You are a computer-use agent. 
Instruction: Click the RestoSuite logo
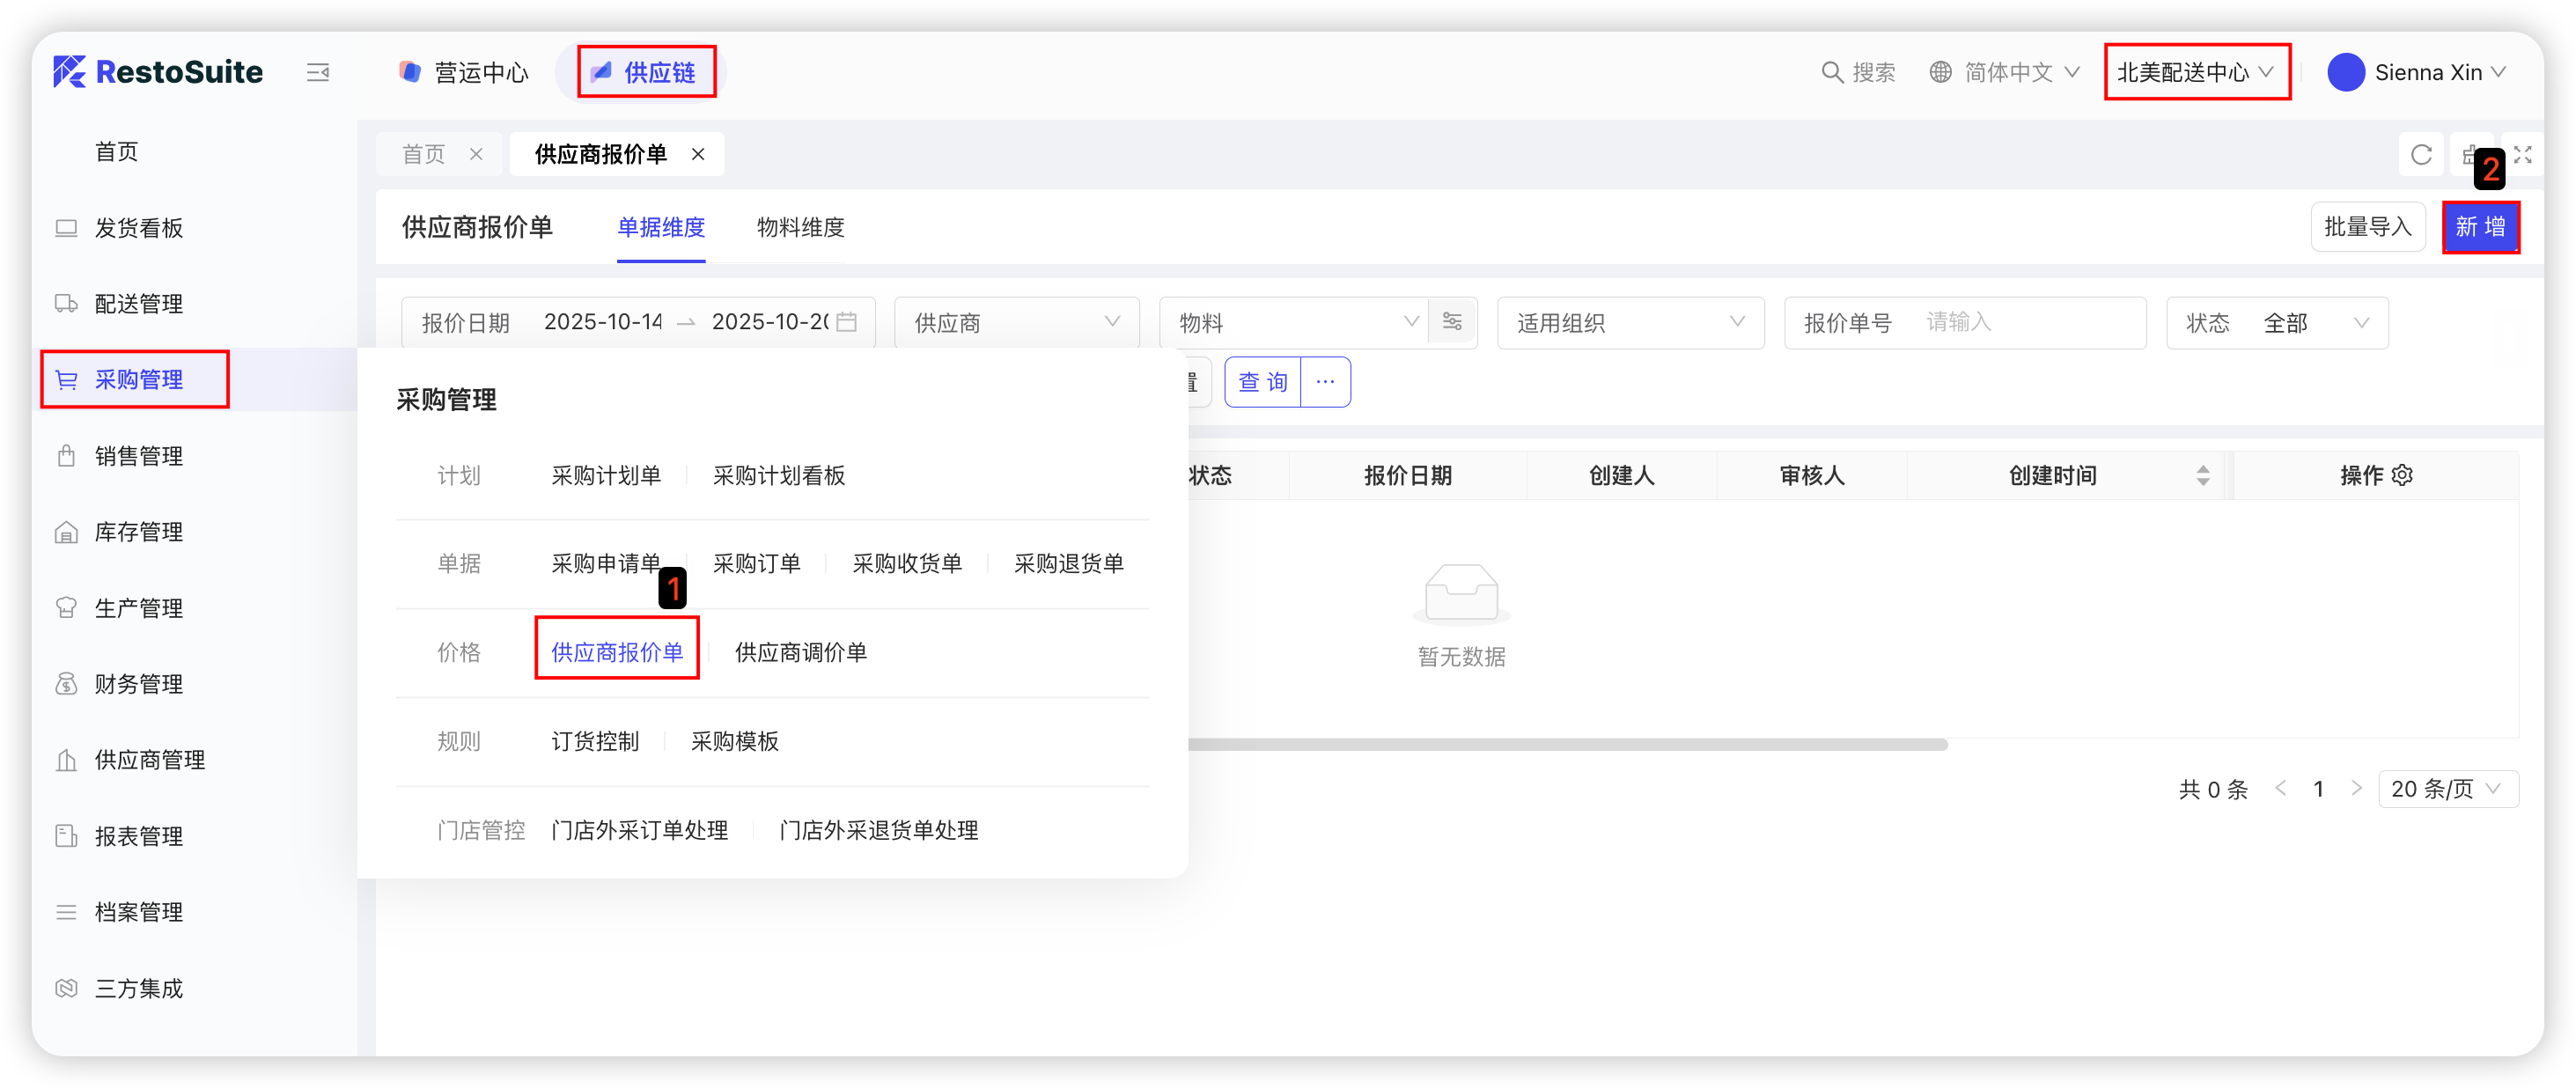point(158,72)
